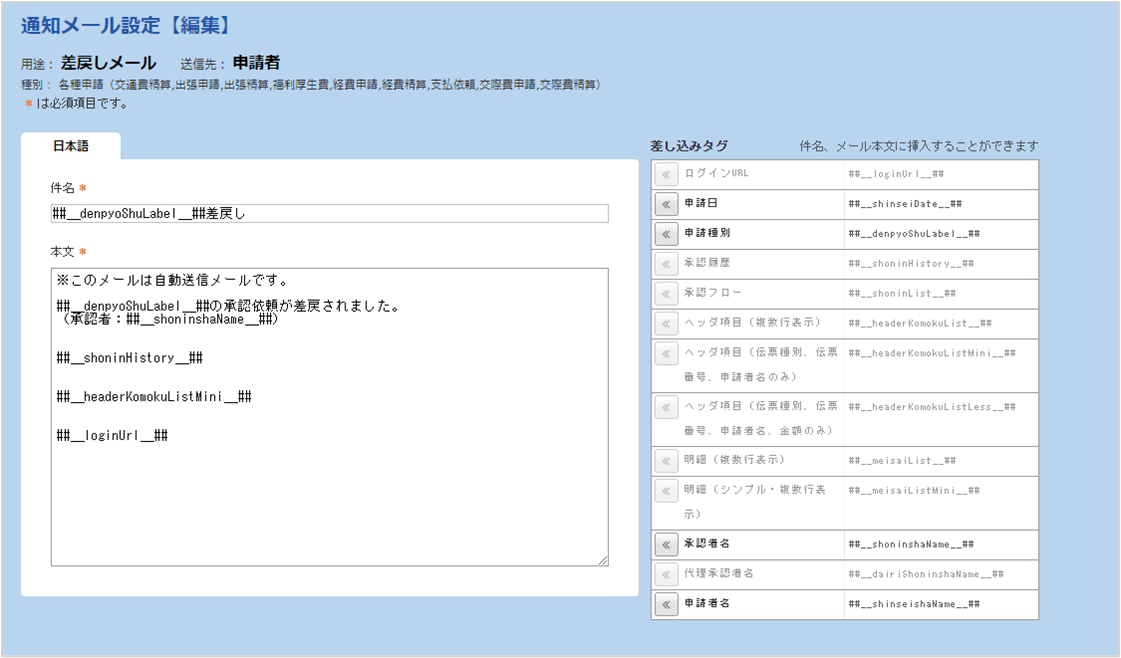Viewport: 1121px width, 658px height.
Task: Insert the 申請日 merge tag
Action: [x=666, y=204]
